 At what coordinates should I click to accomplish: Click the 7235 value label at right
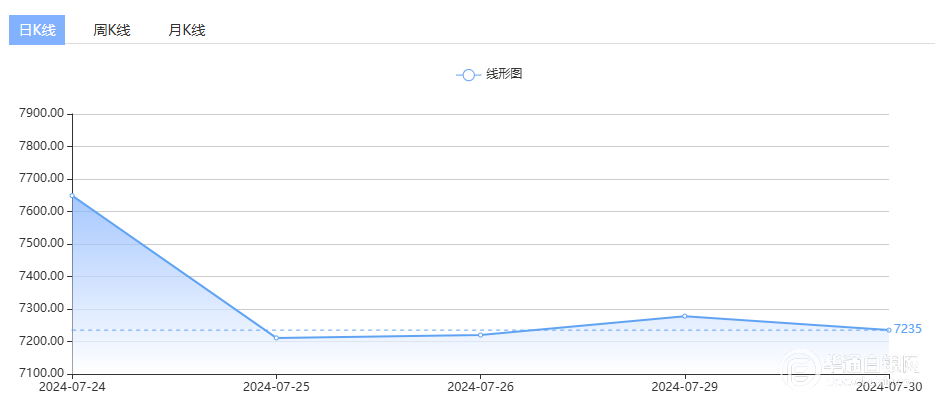point(908,329)
